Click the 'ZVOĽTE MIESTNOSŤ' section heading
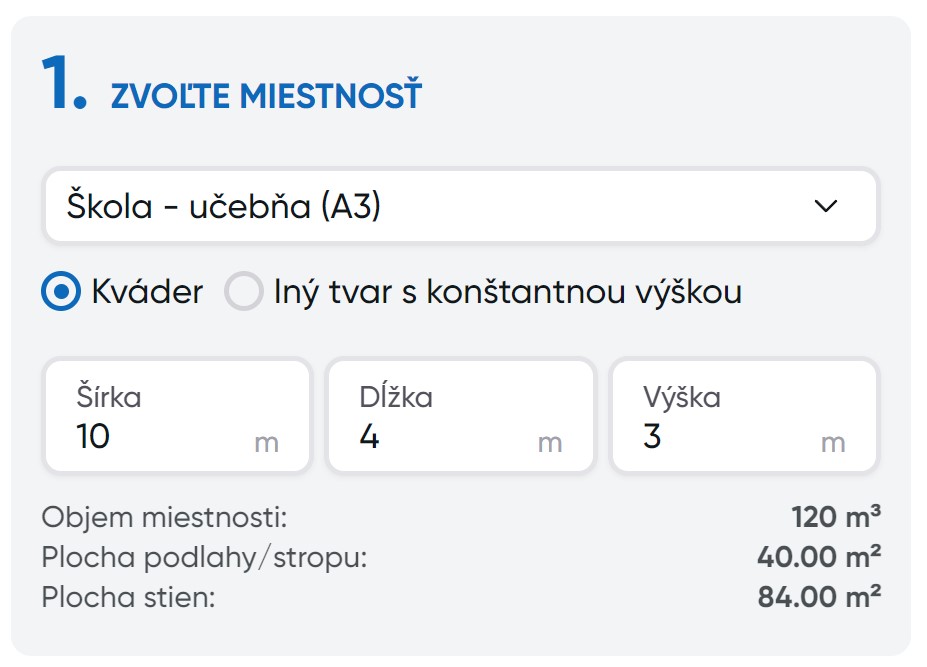Viewport: 927px width, 667px height. 266,97
